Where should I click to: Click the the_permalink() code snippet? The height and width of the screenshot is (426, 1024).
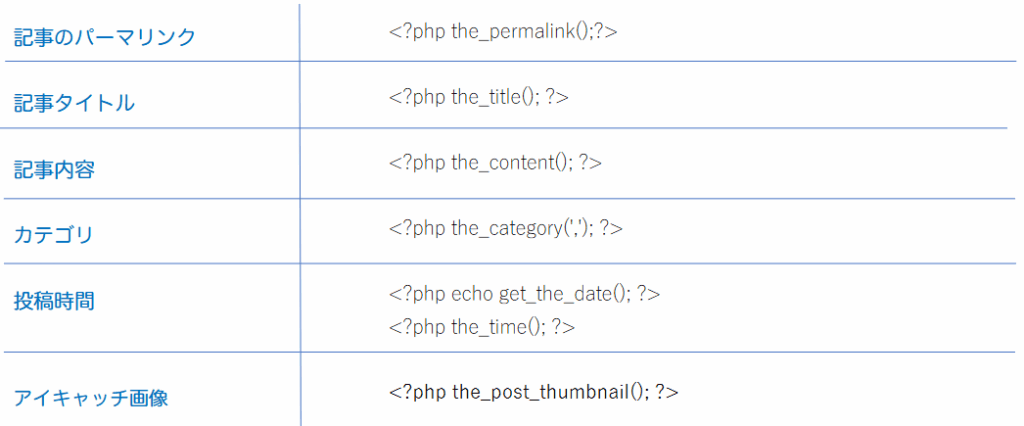503,31
